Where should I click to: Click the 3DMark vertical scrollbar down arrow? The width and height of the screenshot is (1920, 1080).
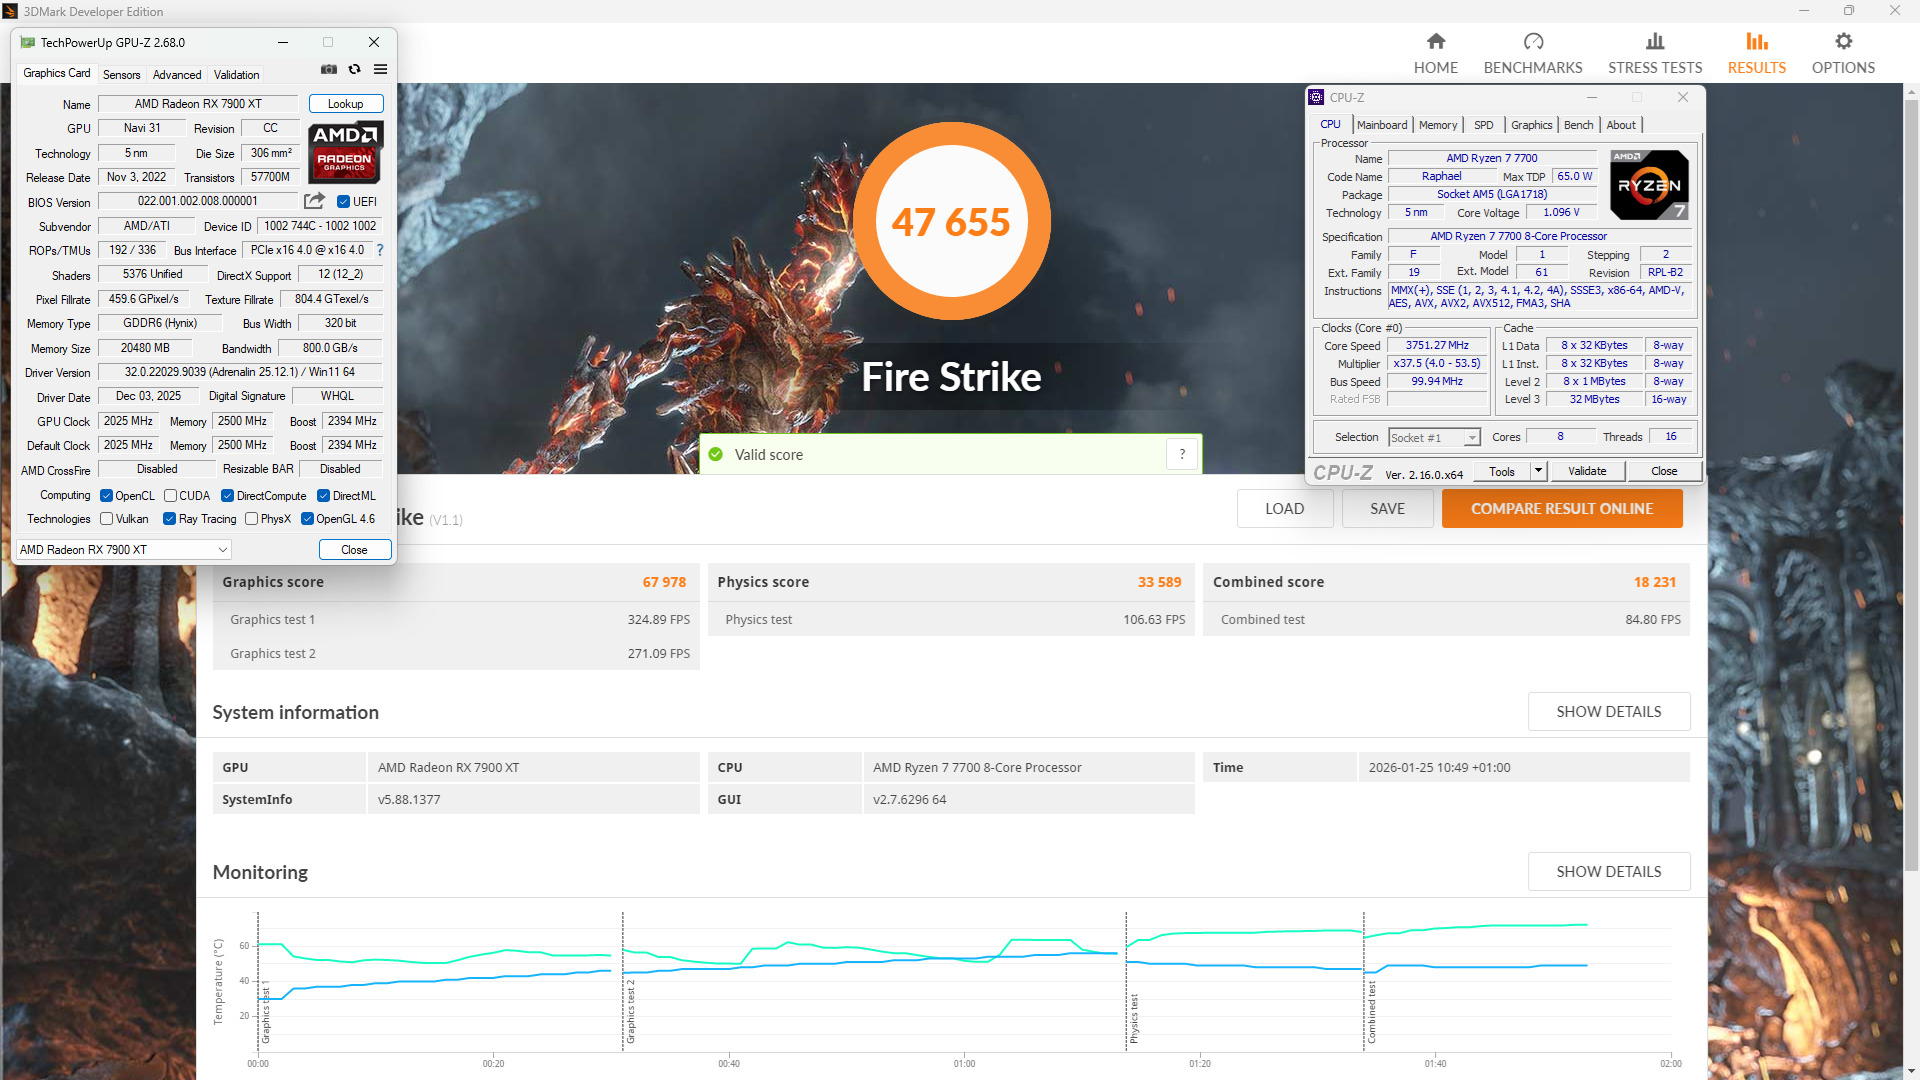coord(1911,1071)
